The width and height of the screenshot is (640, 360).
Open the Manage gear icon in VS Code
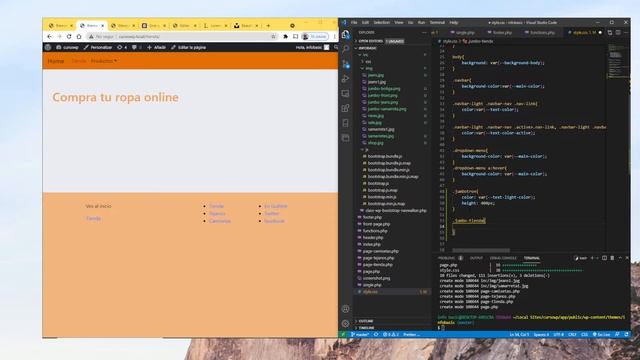(x=345, y=324)
